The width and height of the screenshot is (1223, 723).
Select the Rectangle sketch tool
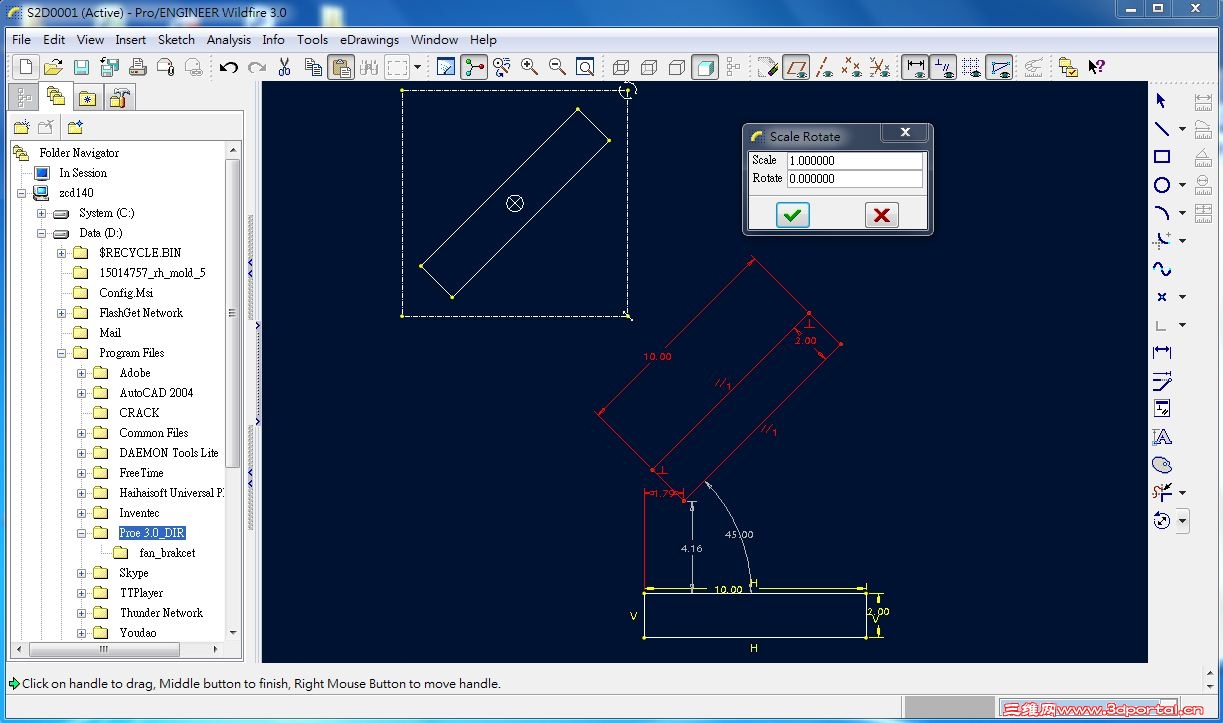tap(1161, 157)
